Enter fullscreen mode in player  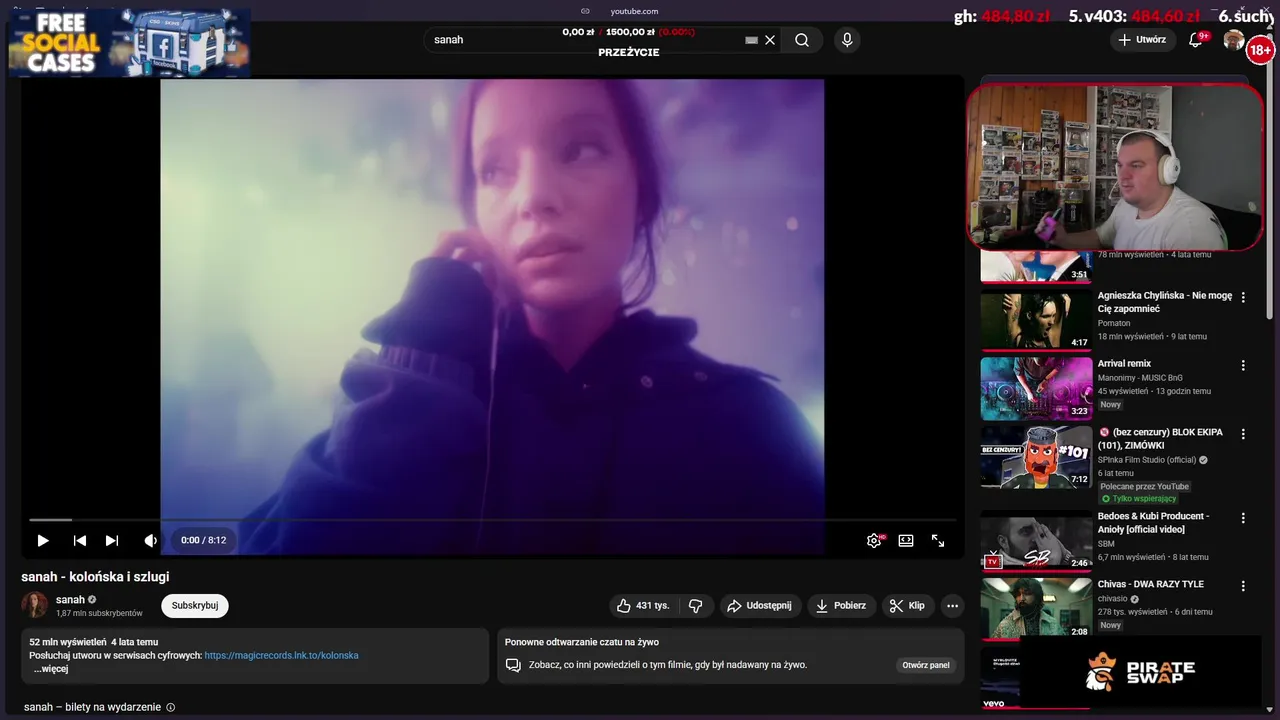[938, 540]
